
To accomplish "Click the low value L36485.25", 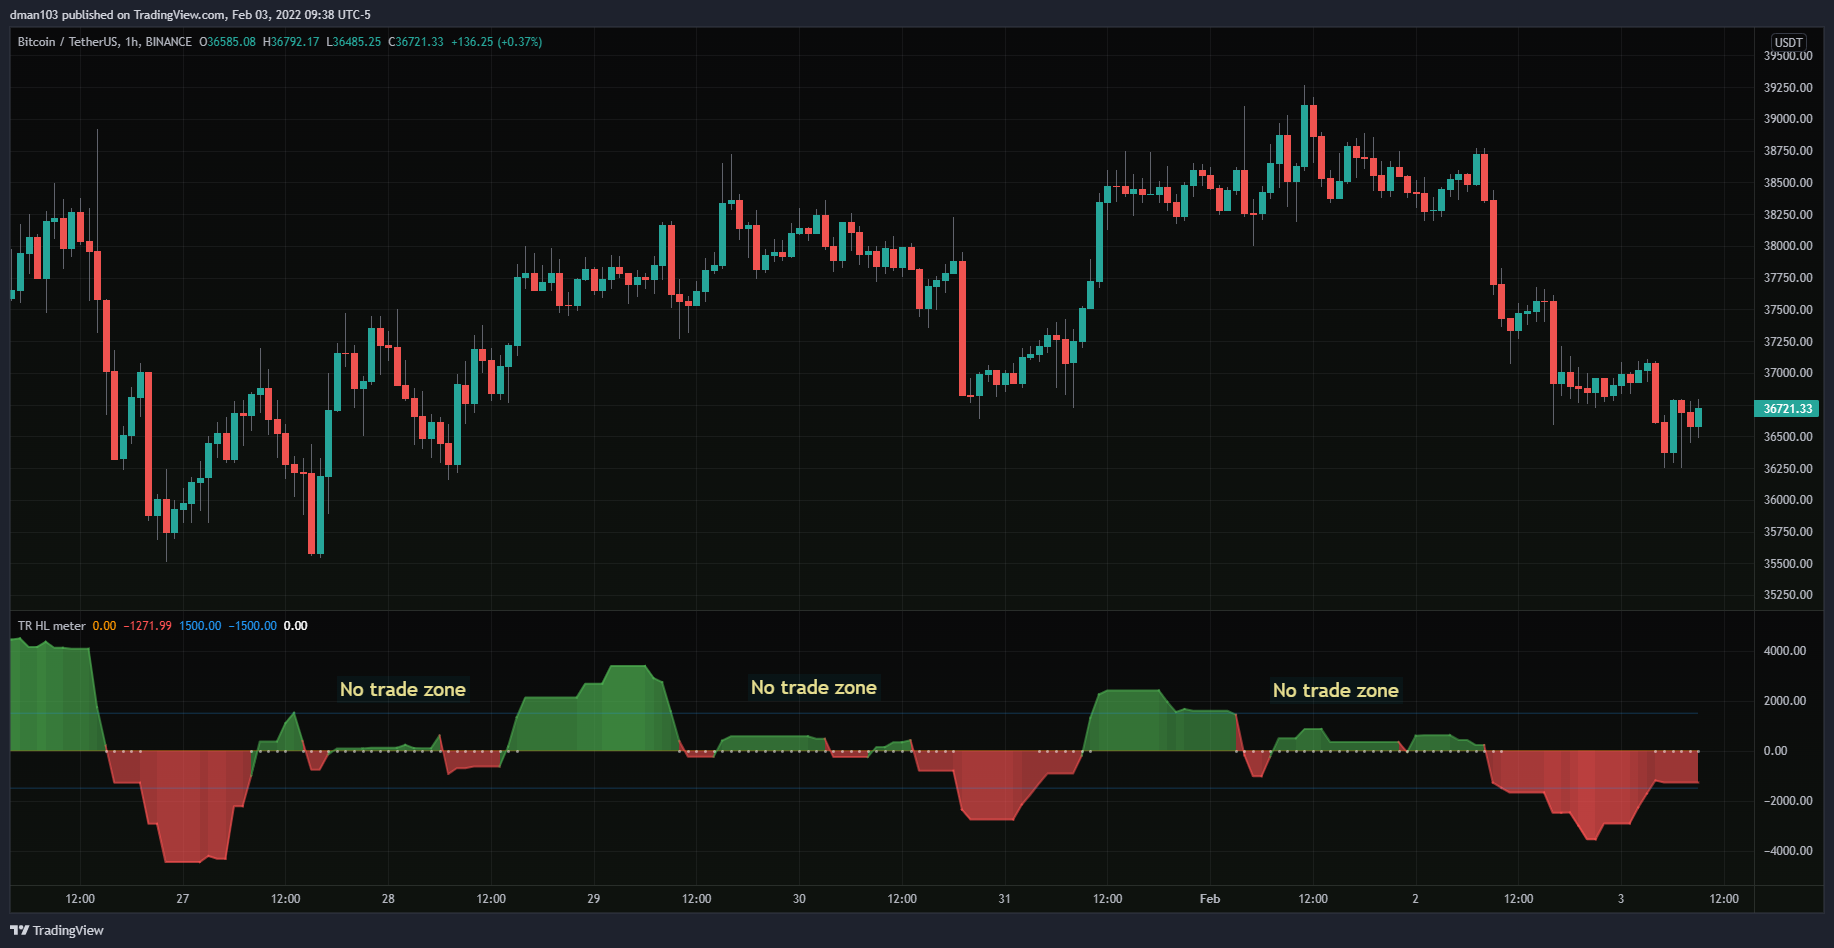I will click(x=354, y=42).
